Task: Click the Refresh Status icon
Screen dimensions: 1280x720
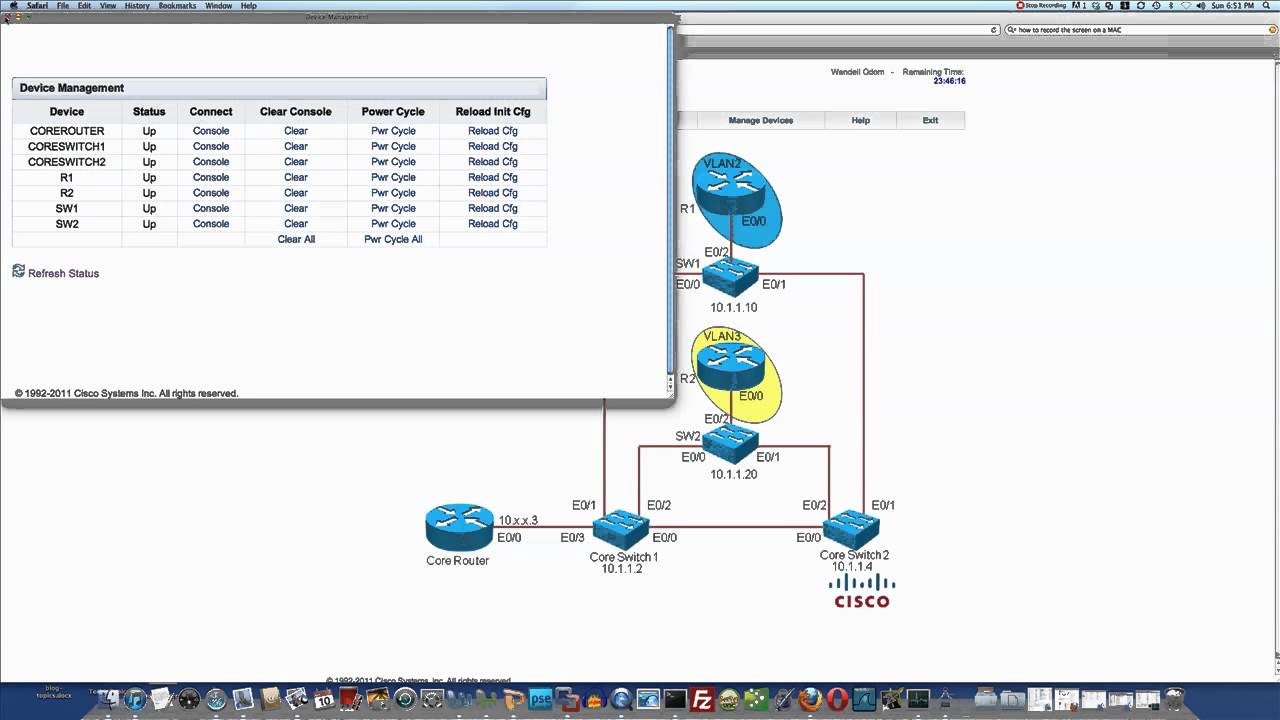Action: tap(18, 271)
